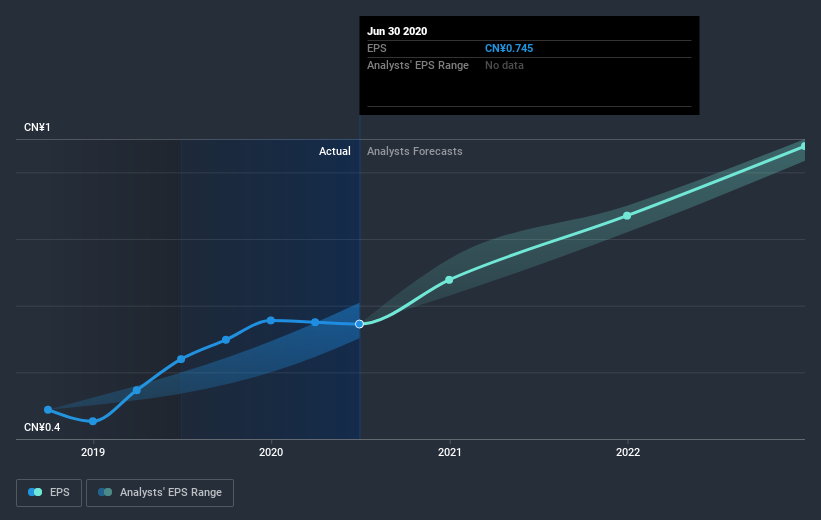Click the 'Analysts Forecasts' label
Viewport: 821px width, 520px height.
click(x=415, y=151)
